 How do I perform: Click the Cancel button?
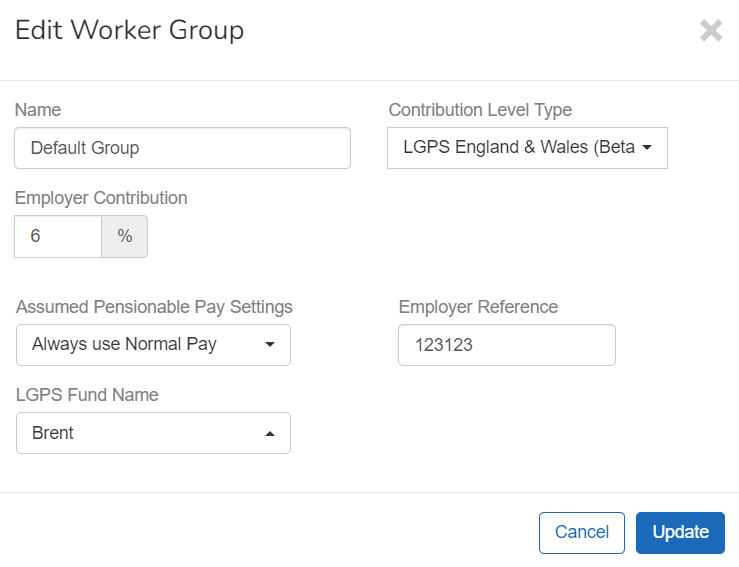(x=582, y=533)
